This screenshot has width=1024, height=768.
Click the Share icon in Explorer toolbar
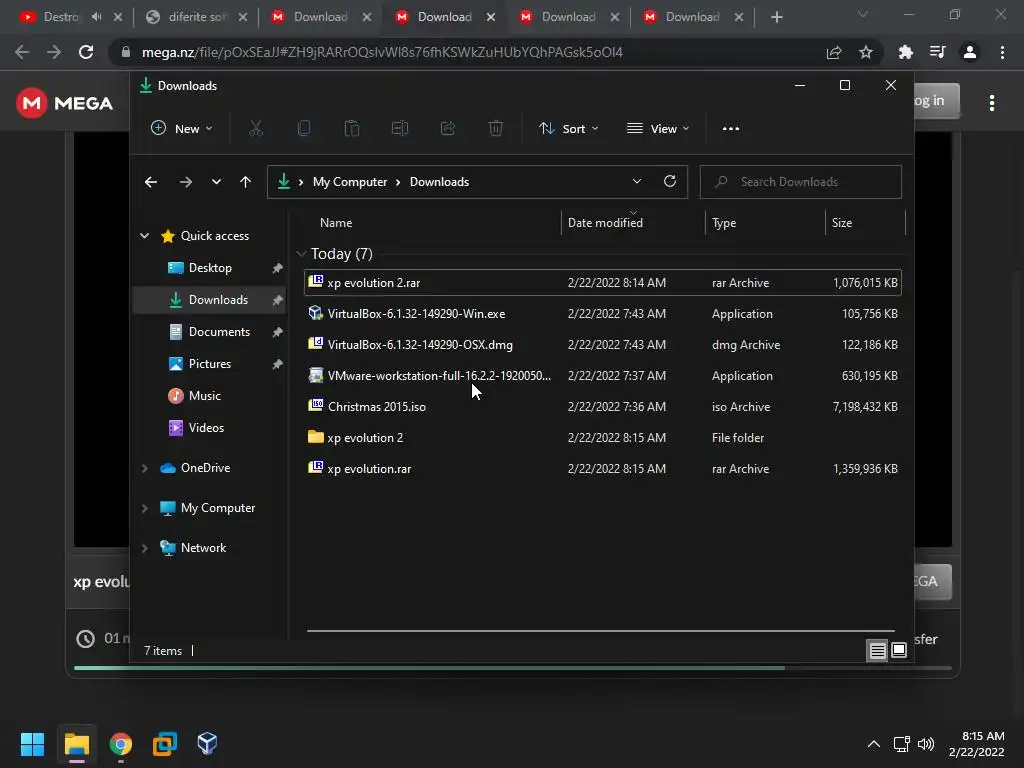coord(448,129)
